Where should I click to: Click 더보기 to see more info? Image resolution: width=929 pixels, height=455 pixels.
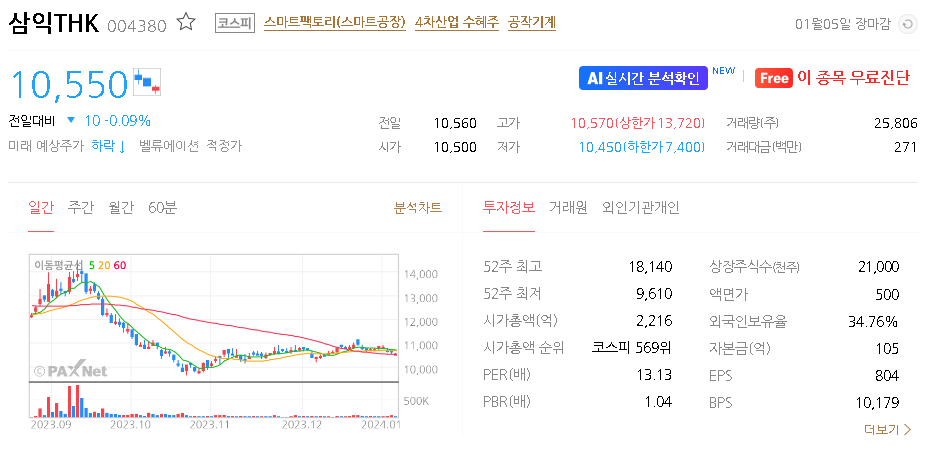888,430
